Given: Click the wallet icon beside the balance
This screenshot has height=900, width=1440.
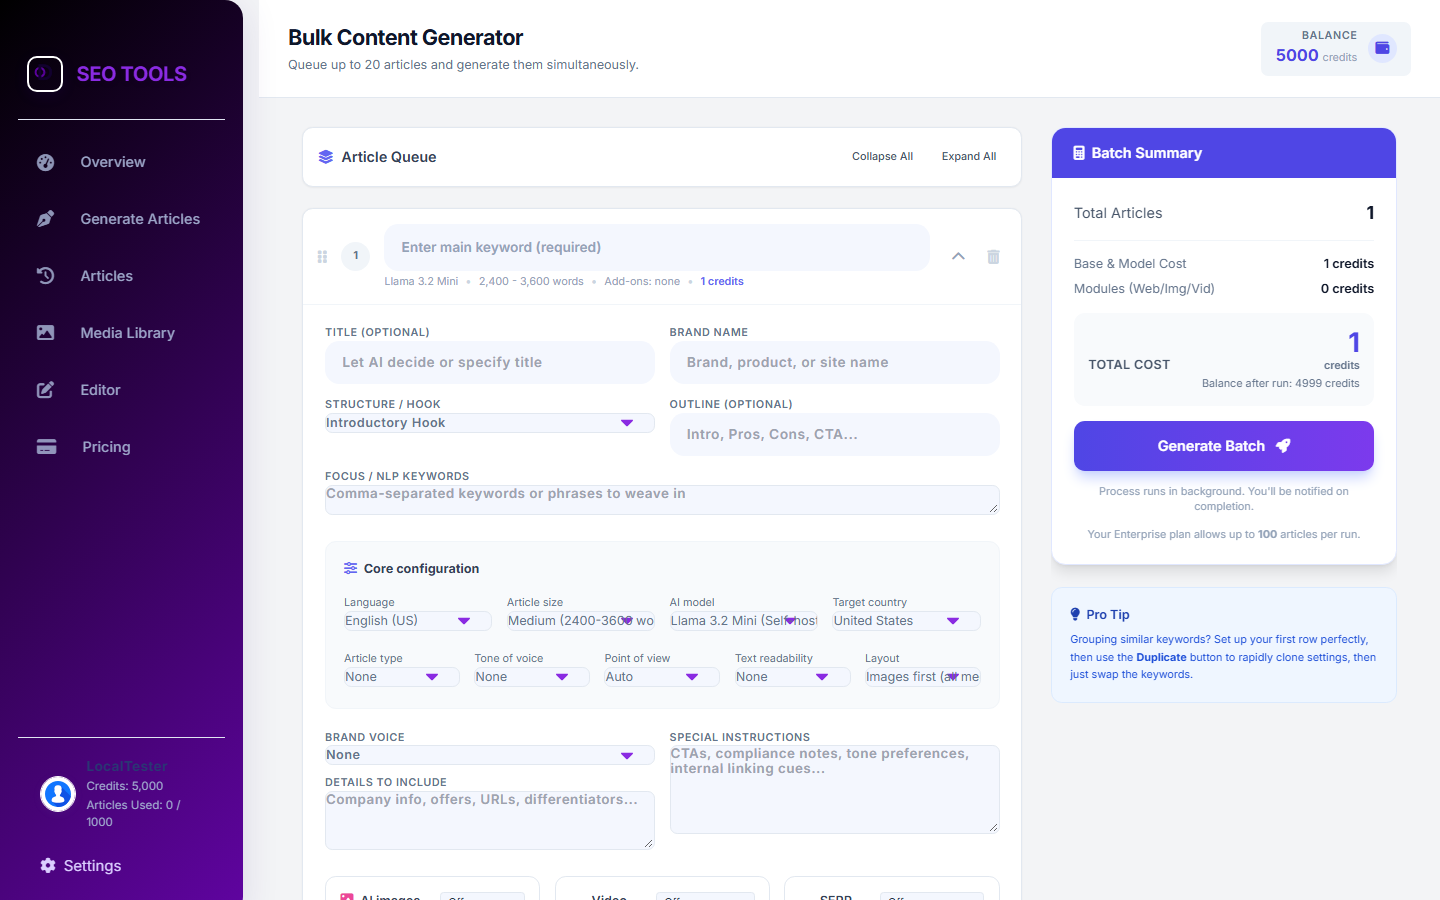Looking at the screenshot, I should tap(1382, 48).
